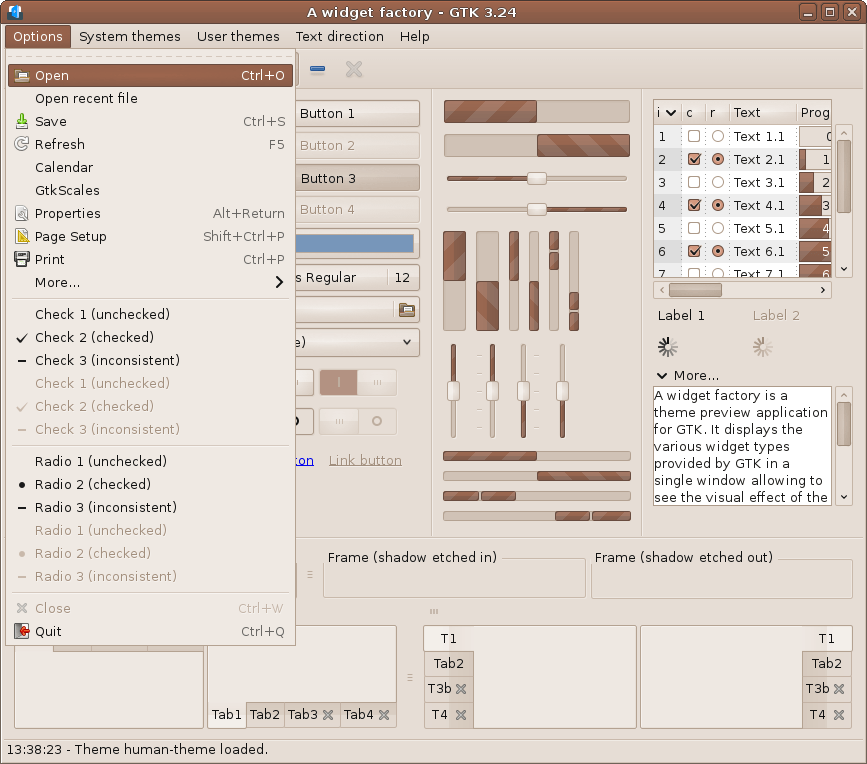The image size is (867, 764).
Task: Select the radio button in the Text 5.1 row
Action: click(718, 228)
